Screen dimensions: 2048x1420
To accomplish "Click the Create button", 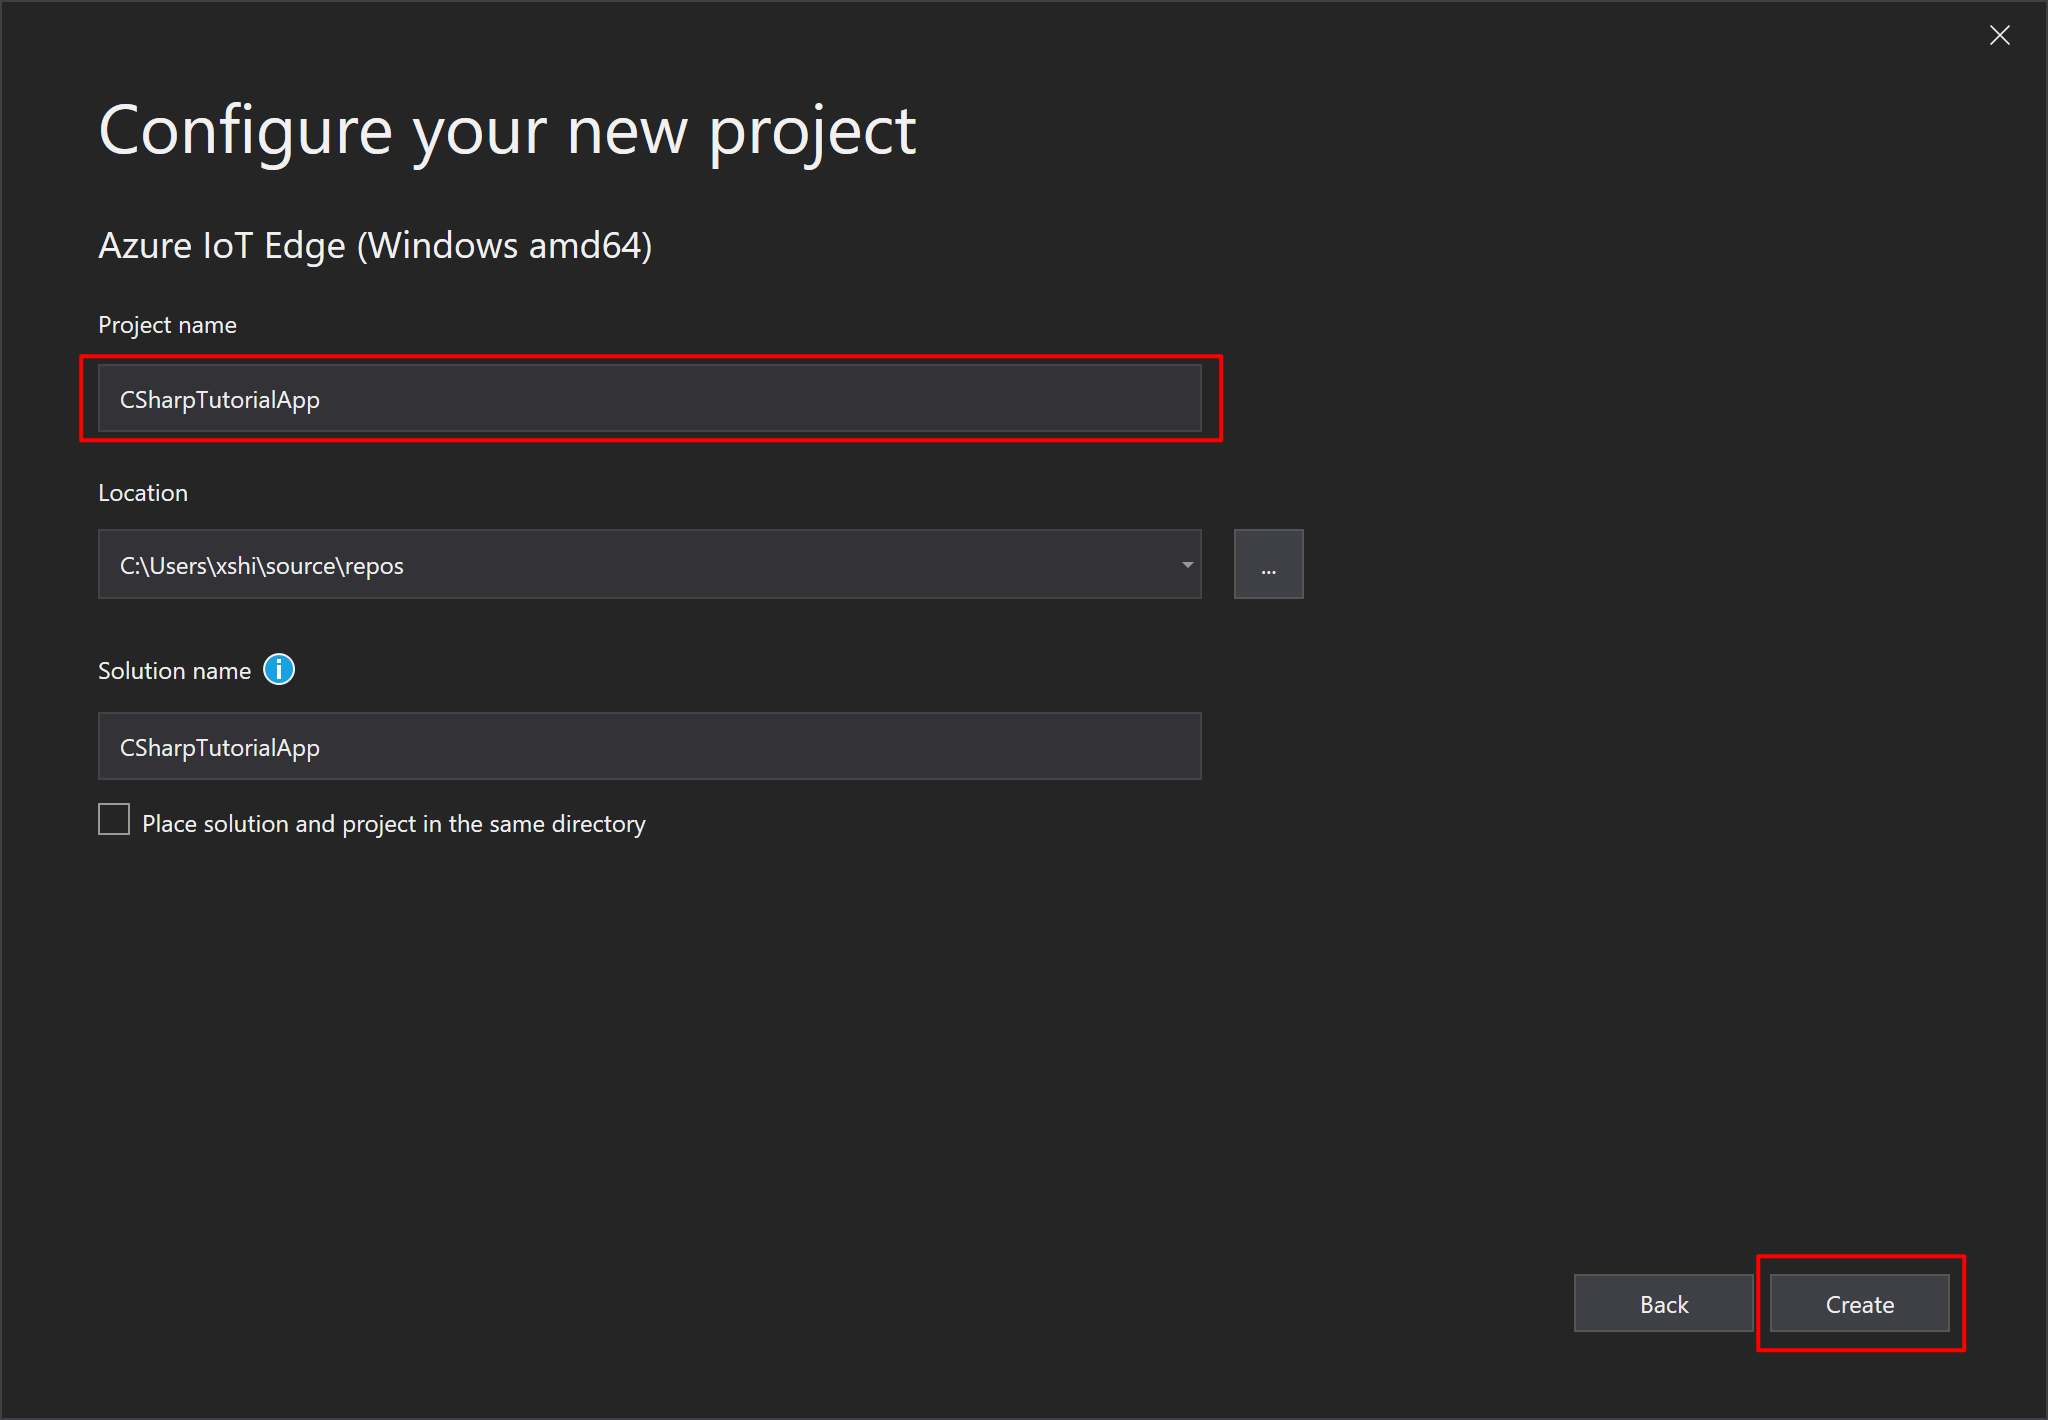I will pos(1859,1304).
